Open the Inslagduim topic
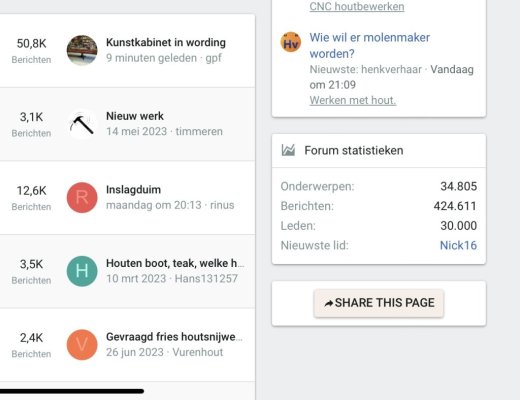This screenshot has height=400, width=520. [133, 190]
